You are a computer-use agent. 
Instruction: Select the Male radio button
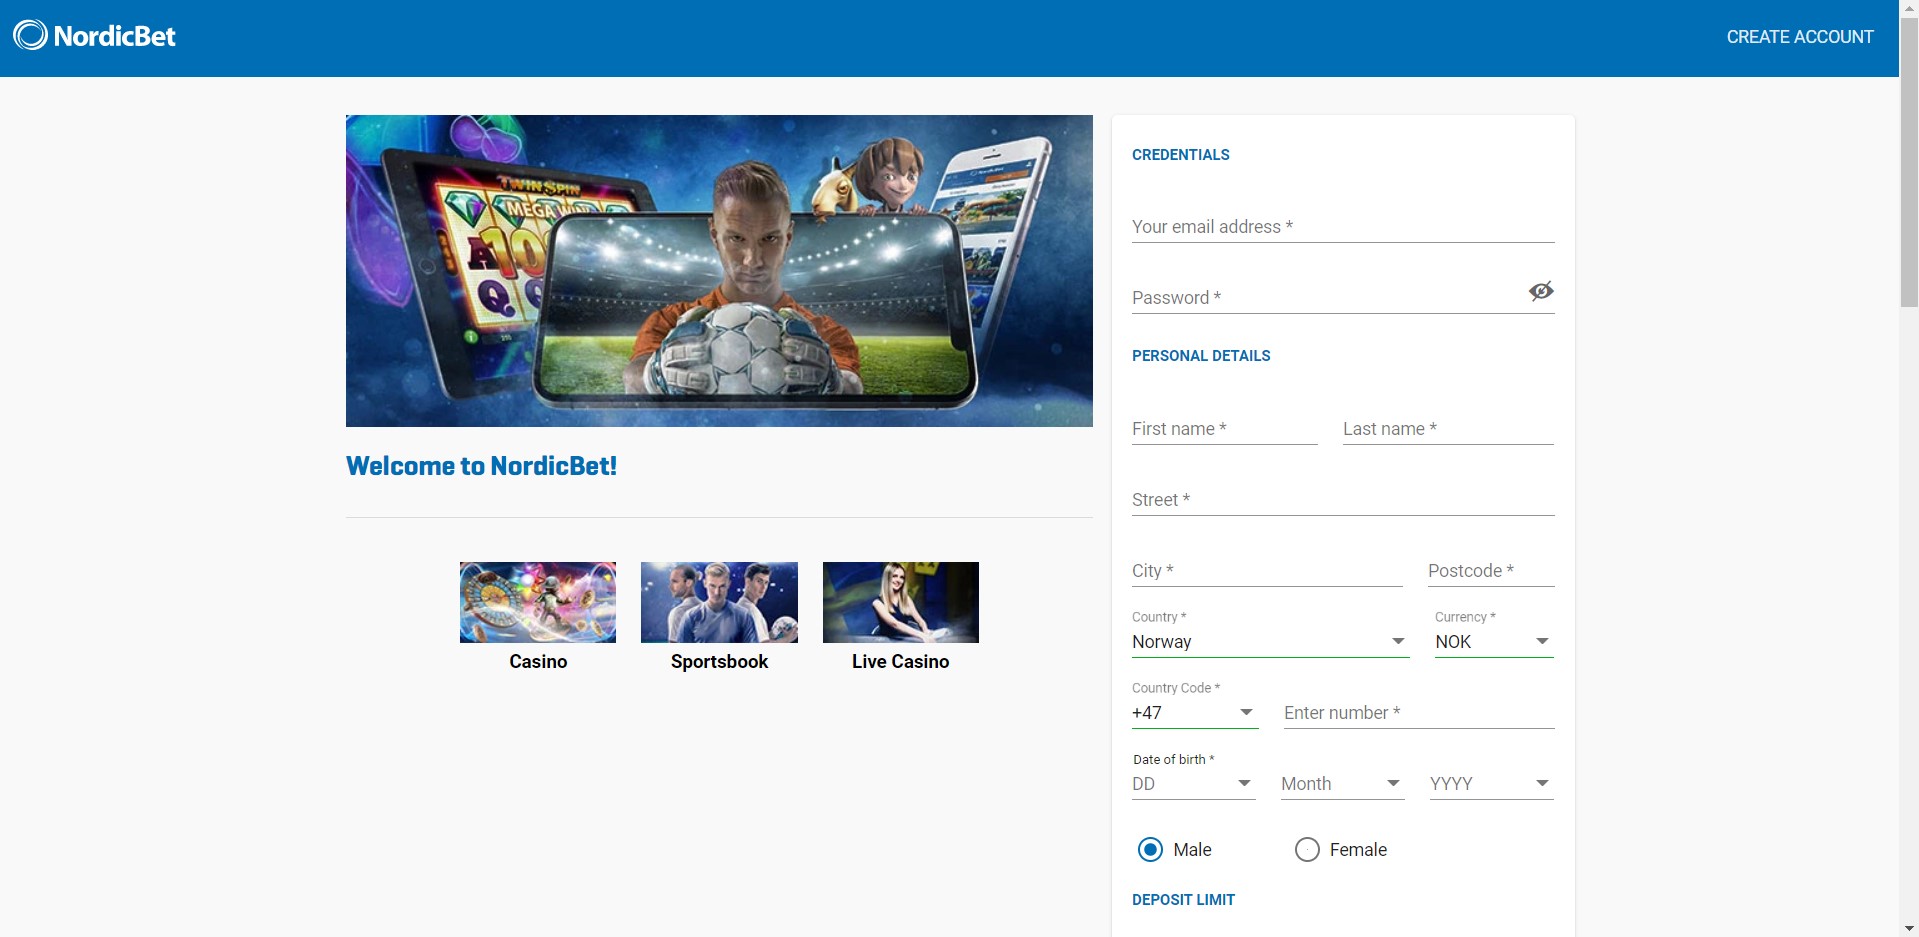1150,849
